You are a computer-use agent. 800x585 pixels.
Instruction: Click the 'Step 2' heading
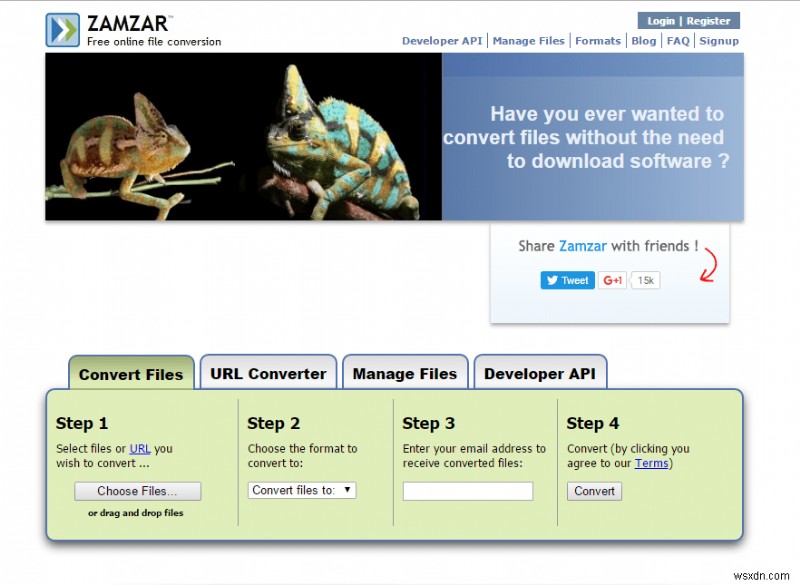(x=273, y=423)
